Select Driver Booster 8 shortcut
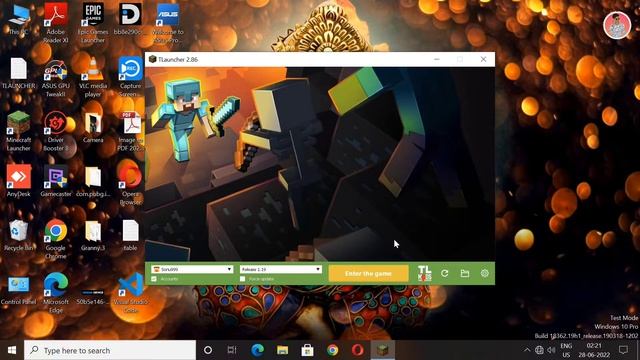Image resolution: width=640 pixels, height=360 pixels. pyautogui.click(x=56, y=131)
